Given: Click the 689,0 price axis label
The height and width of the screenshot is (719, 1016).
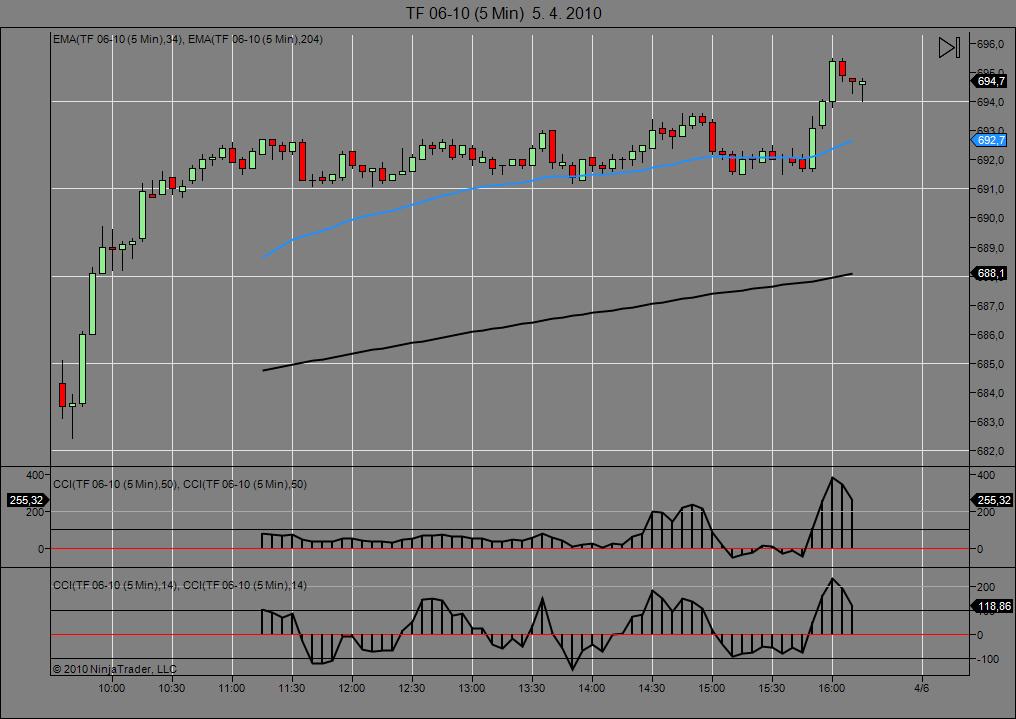Looking at the screenshot, I should 990,247.
